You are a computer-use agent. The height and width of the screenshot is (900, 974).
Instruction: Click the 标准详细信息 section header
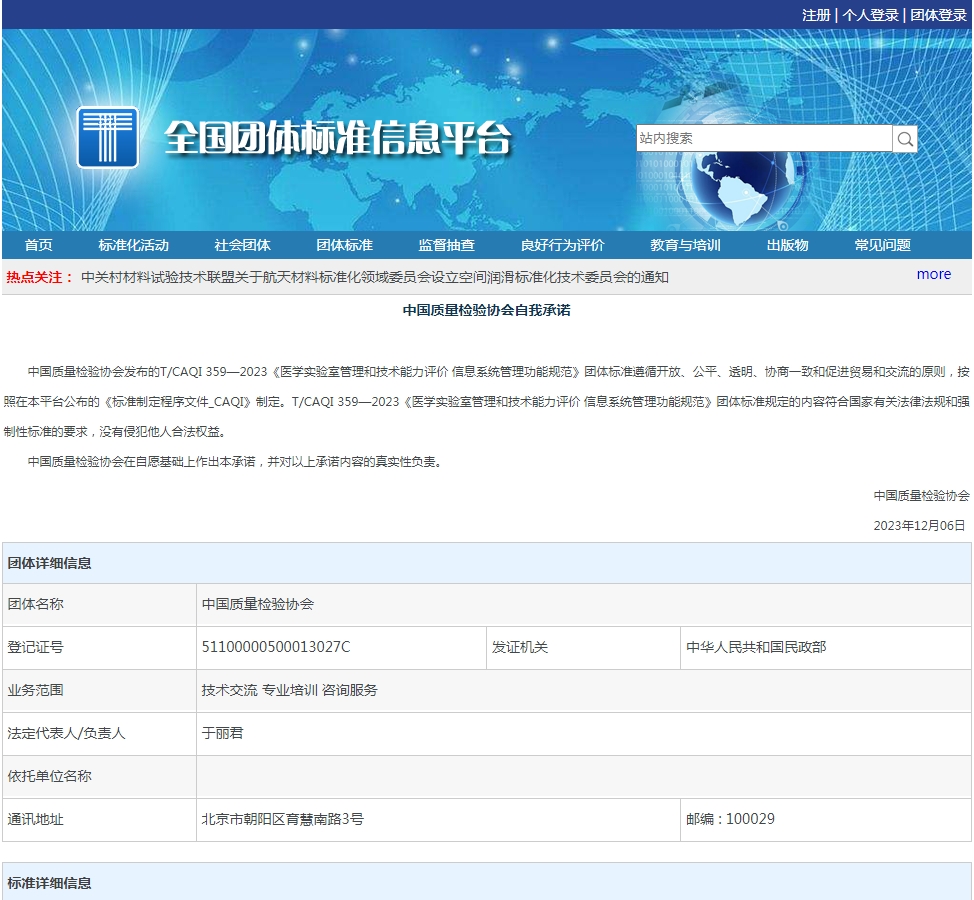pyautogui.click(x=487, y=881)
